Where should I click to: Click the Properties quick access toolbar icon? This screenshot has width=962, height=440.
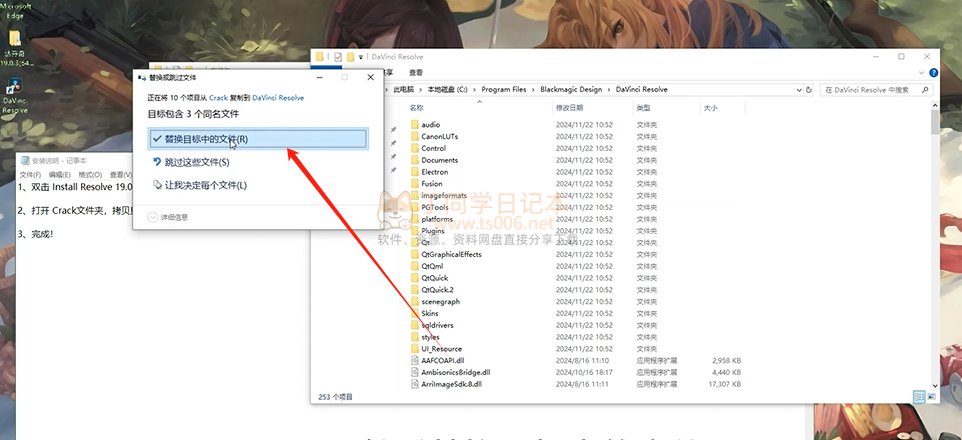tap(338, 56)
